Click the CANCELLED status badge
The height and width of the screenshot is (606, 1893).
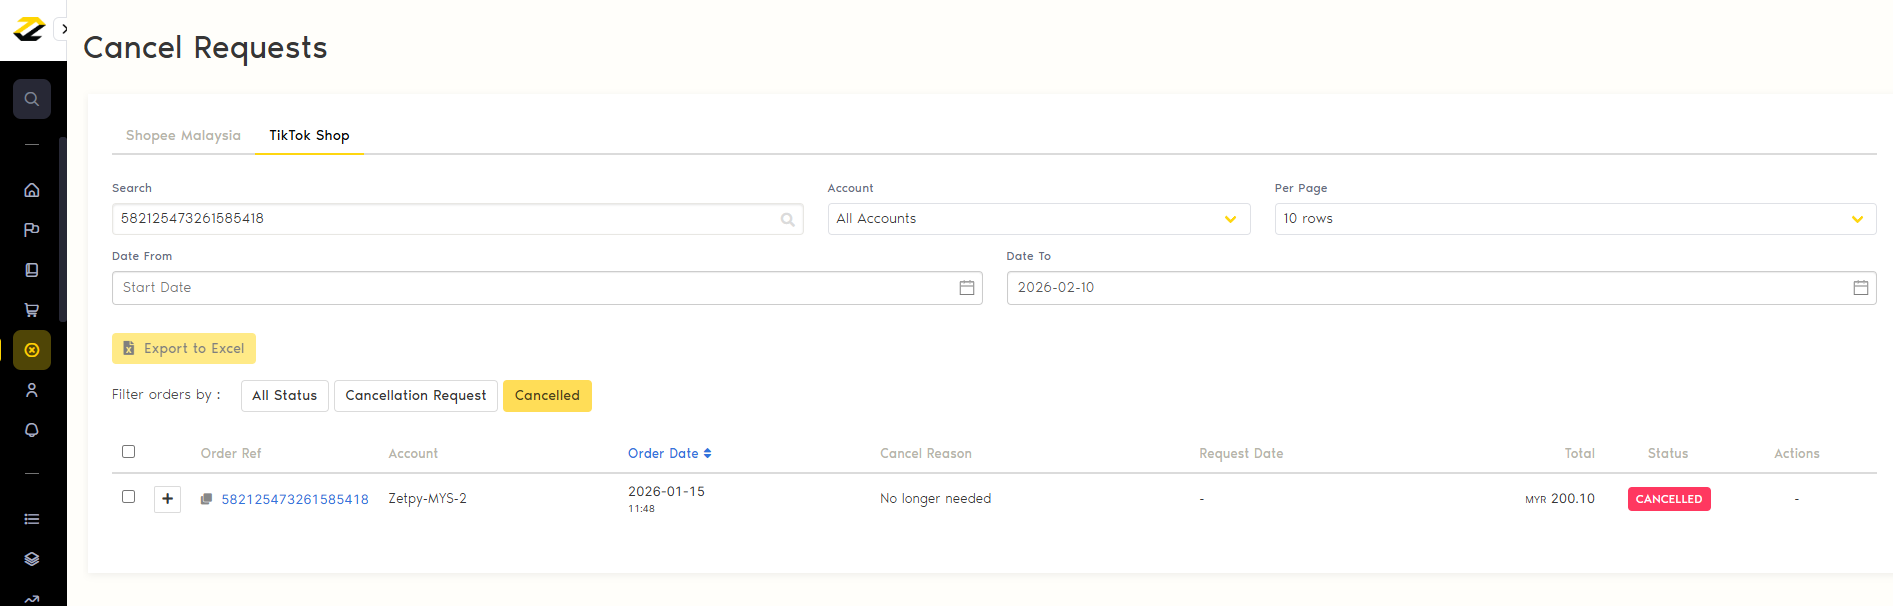click(1669, 499)
